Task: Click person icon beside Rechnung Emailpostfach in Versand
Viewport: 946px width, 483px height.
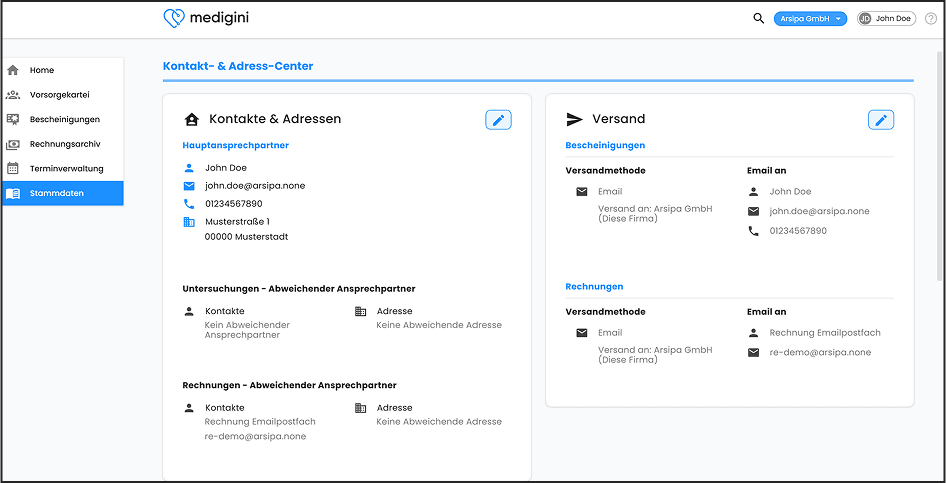Action: (754, 333)
